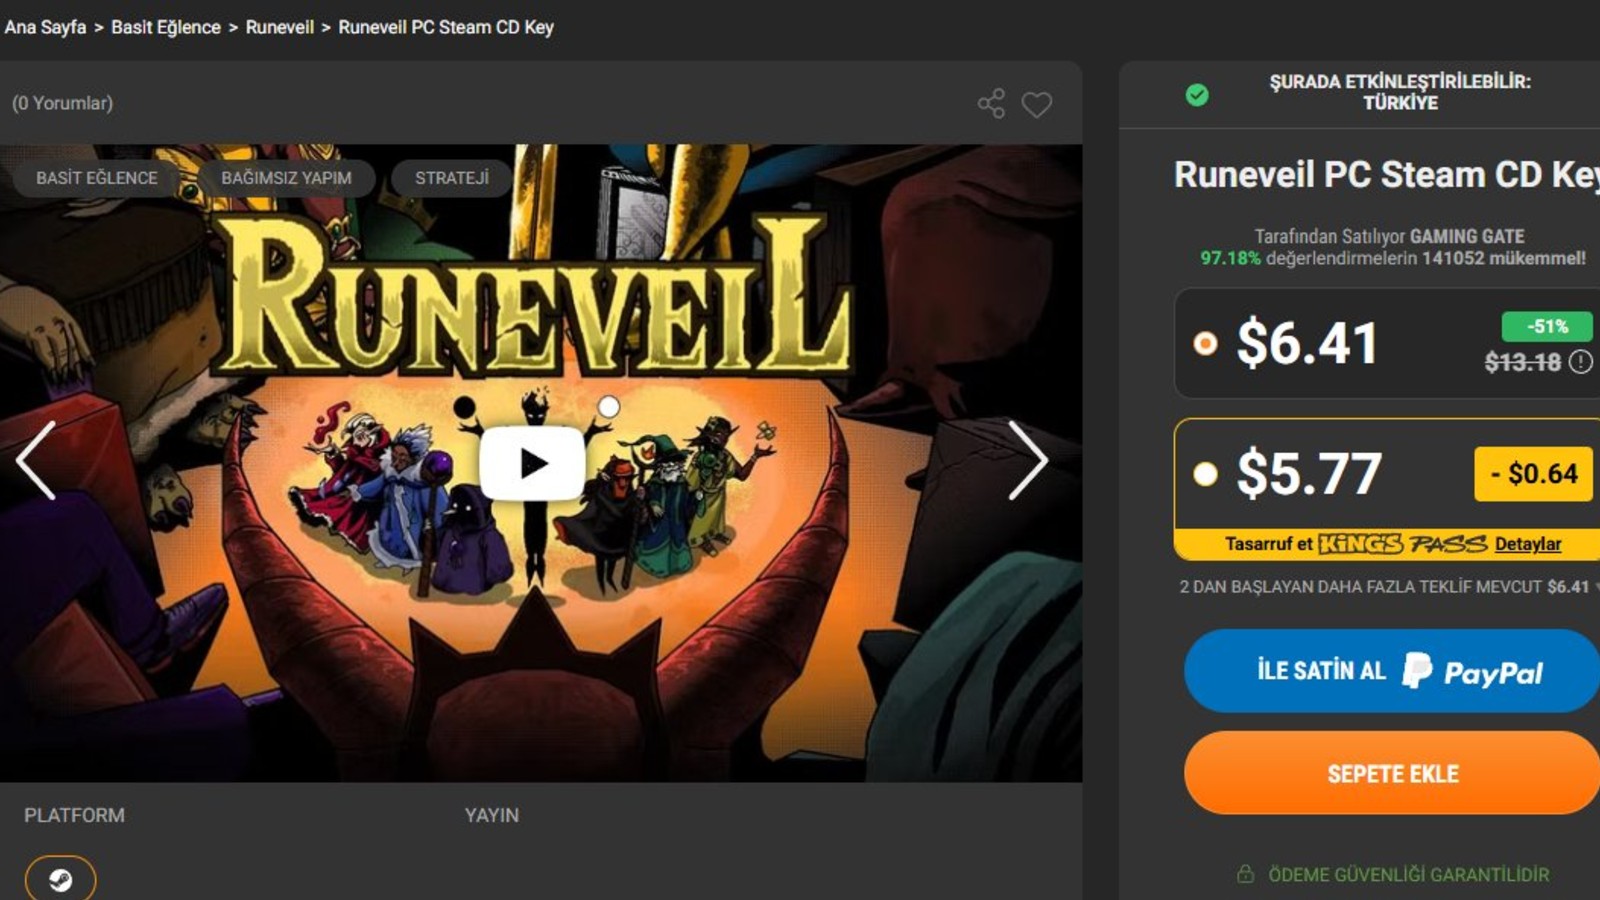1600x900 pixels.
Task: Click the Runeveil PC Steam CD Key title
Action: (x=1387, y=175)
